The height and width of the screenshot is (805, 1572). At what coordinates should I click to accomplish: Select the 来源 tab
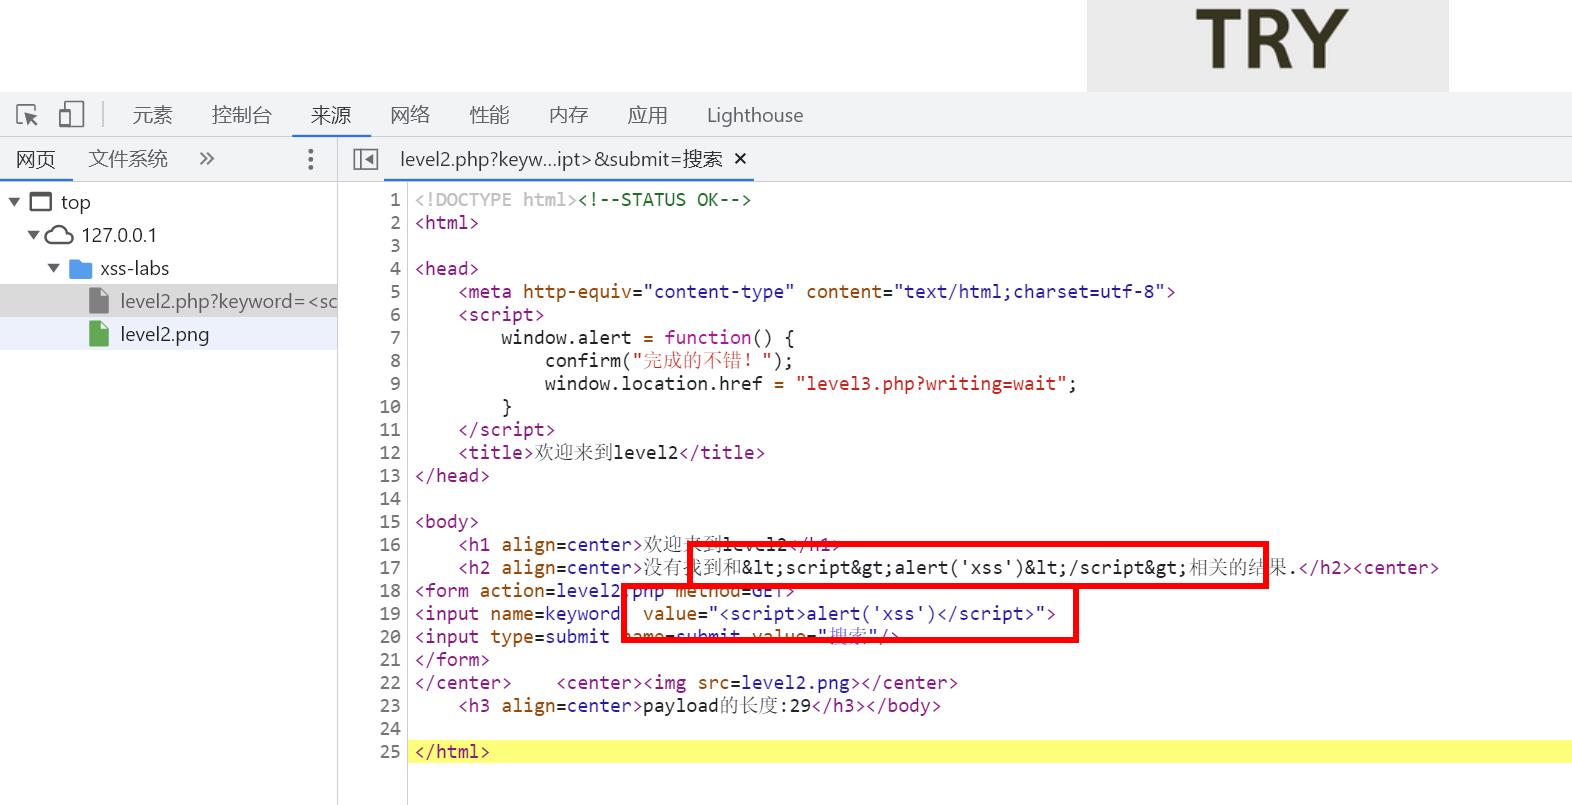[x=331, y=115]
